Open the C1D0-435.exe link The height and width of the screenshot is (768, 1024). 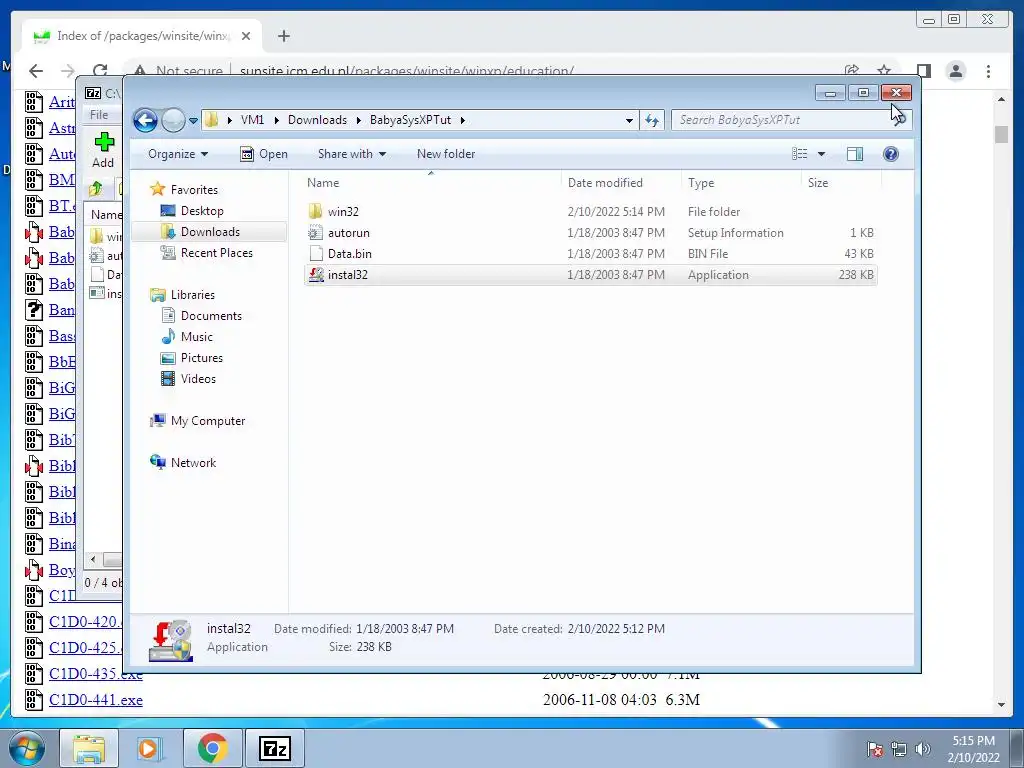(x=95, y=674)
